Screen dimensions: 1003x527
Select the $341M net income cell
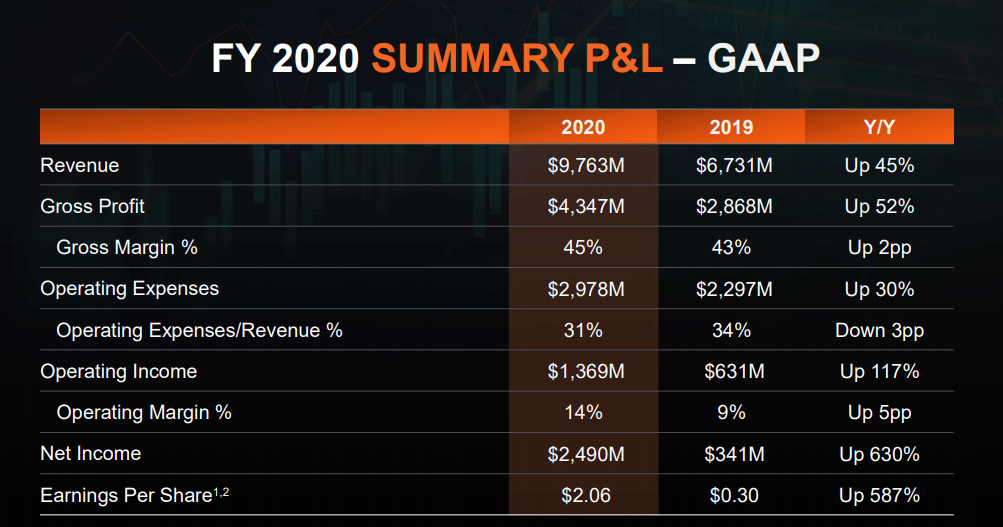(734, 455)
